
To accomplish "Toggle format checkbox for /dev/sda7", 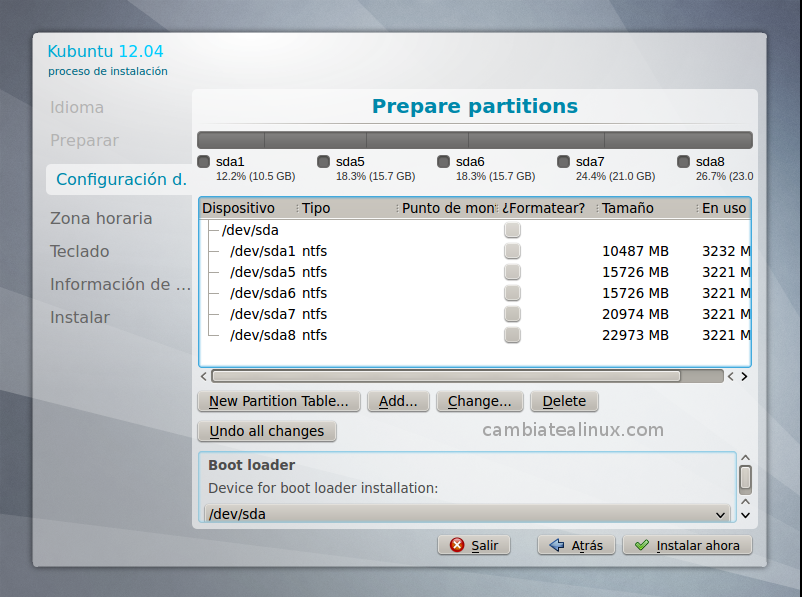I will tap(512, 314).
